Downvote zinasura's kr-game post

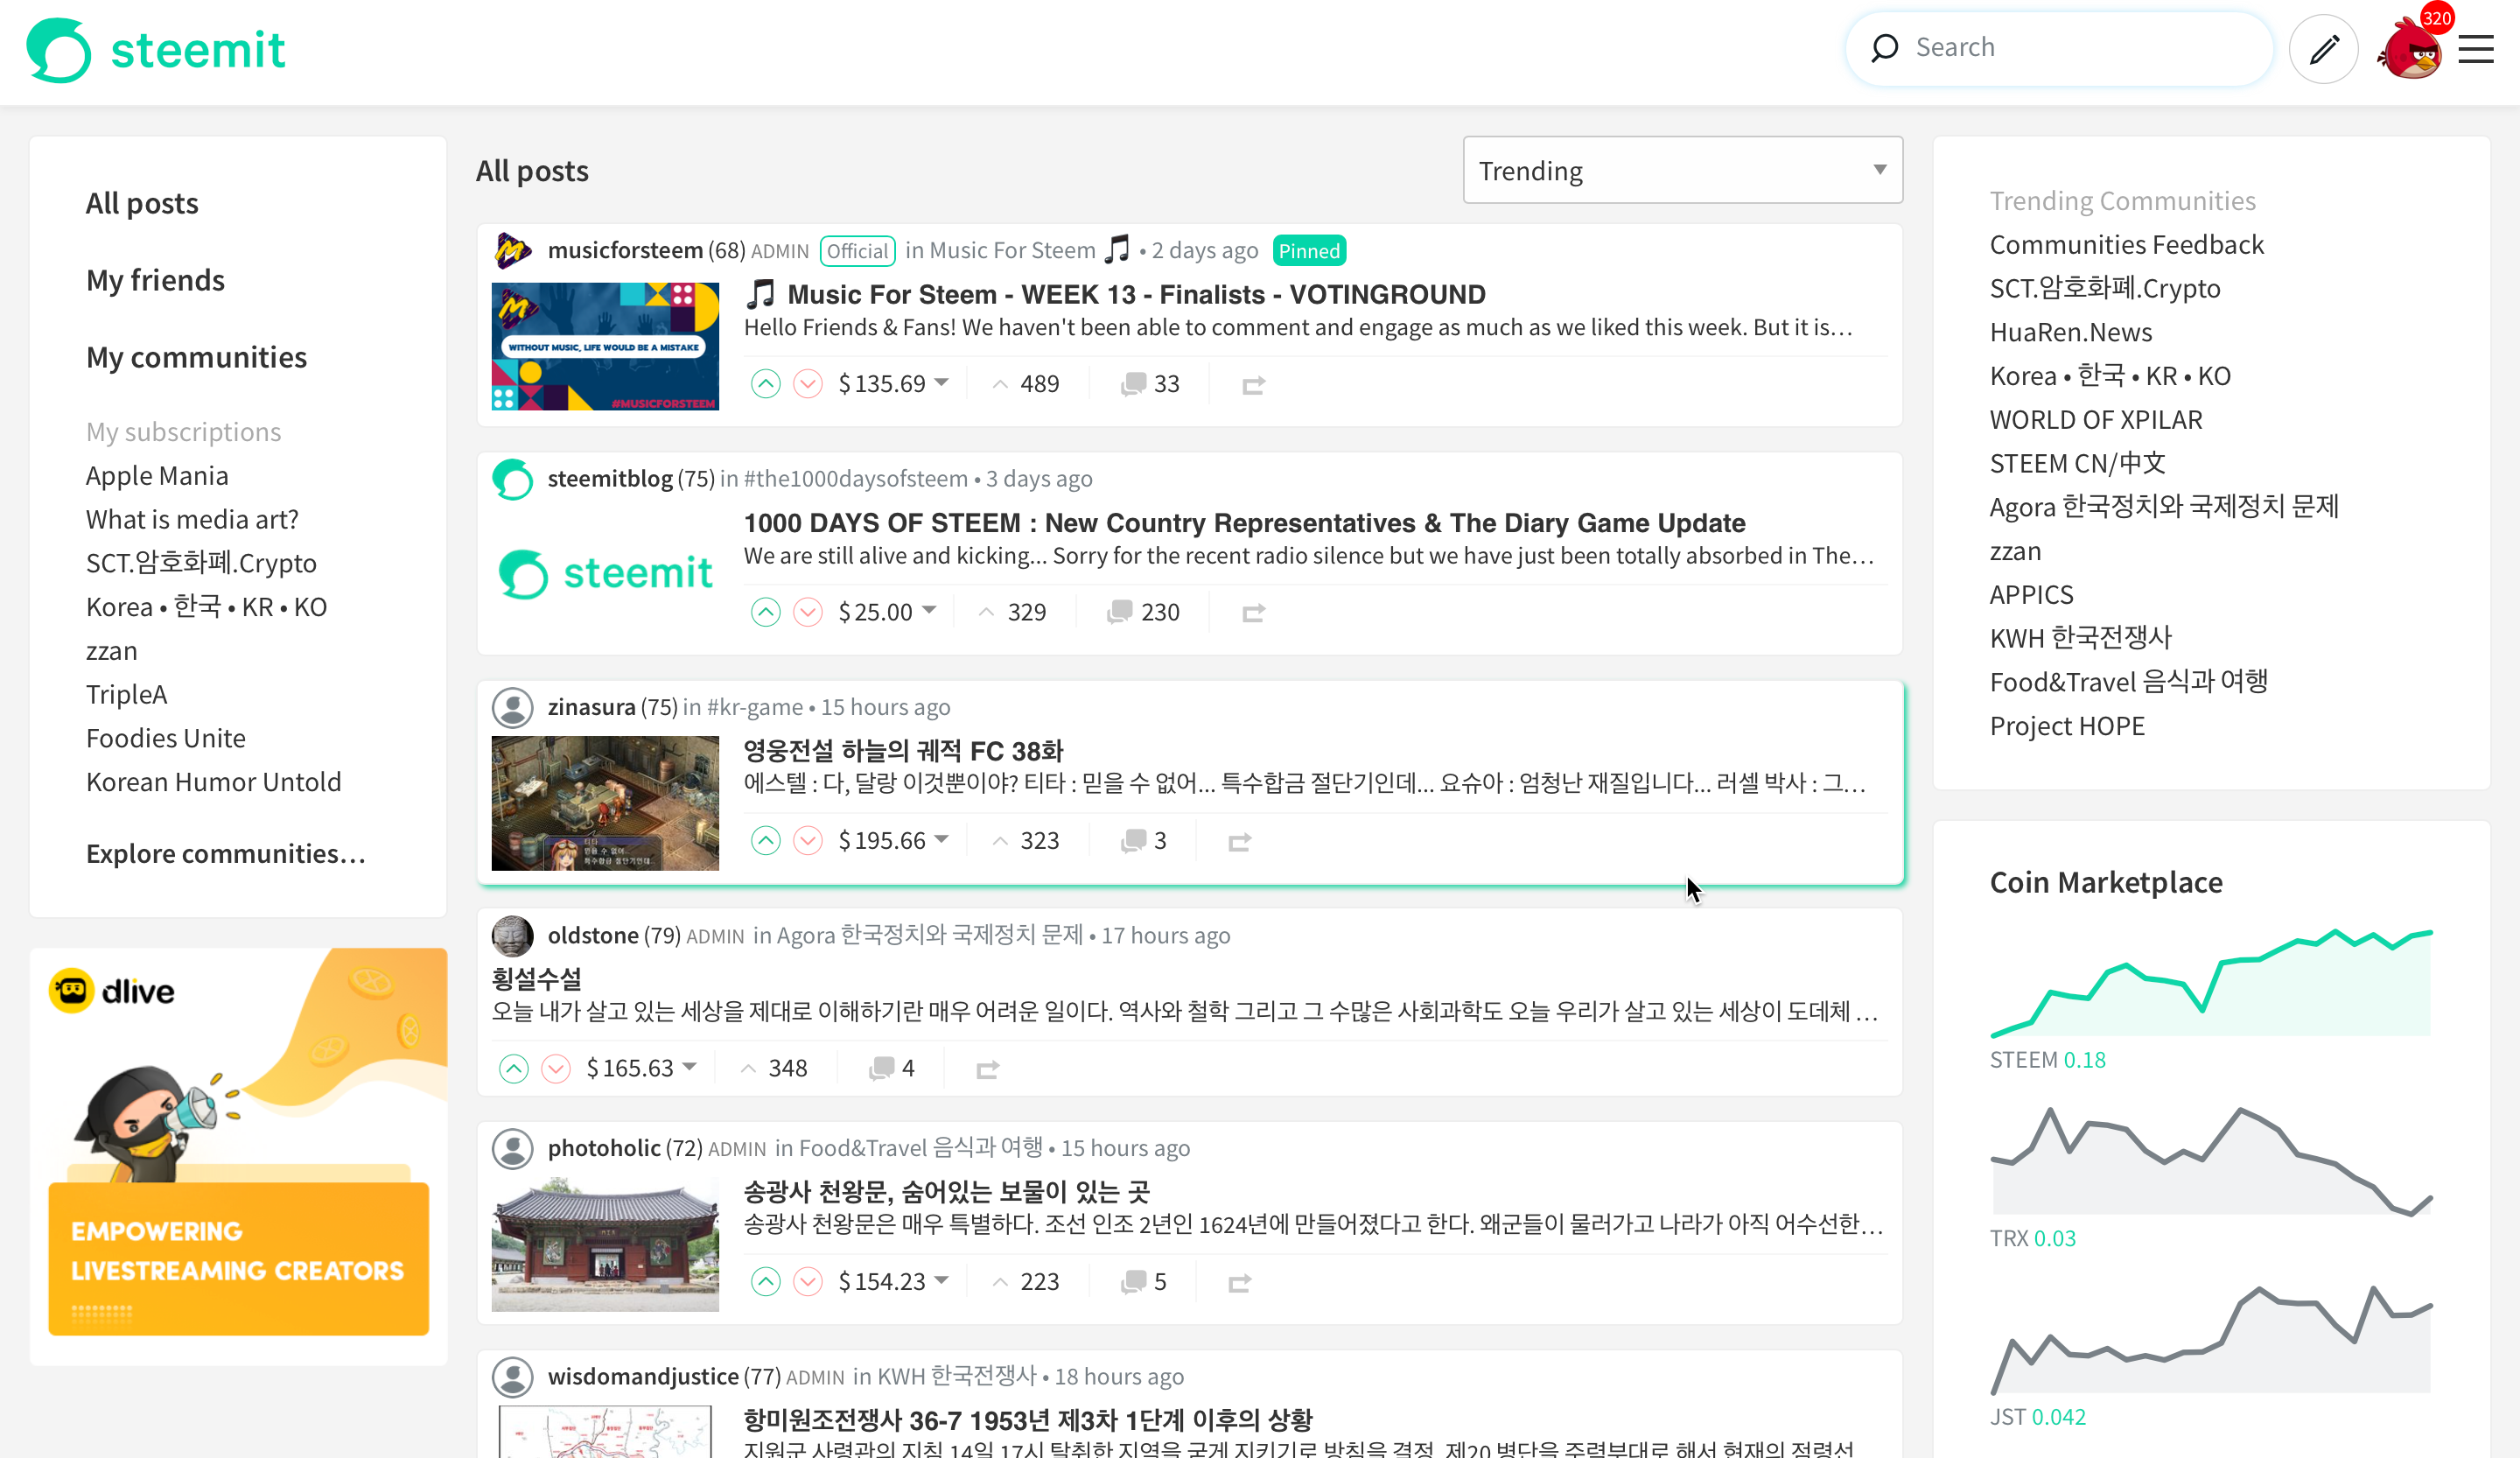pos(808,841)
